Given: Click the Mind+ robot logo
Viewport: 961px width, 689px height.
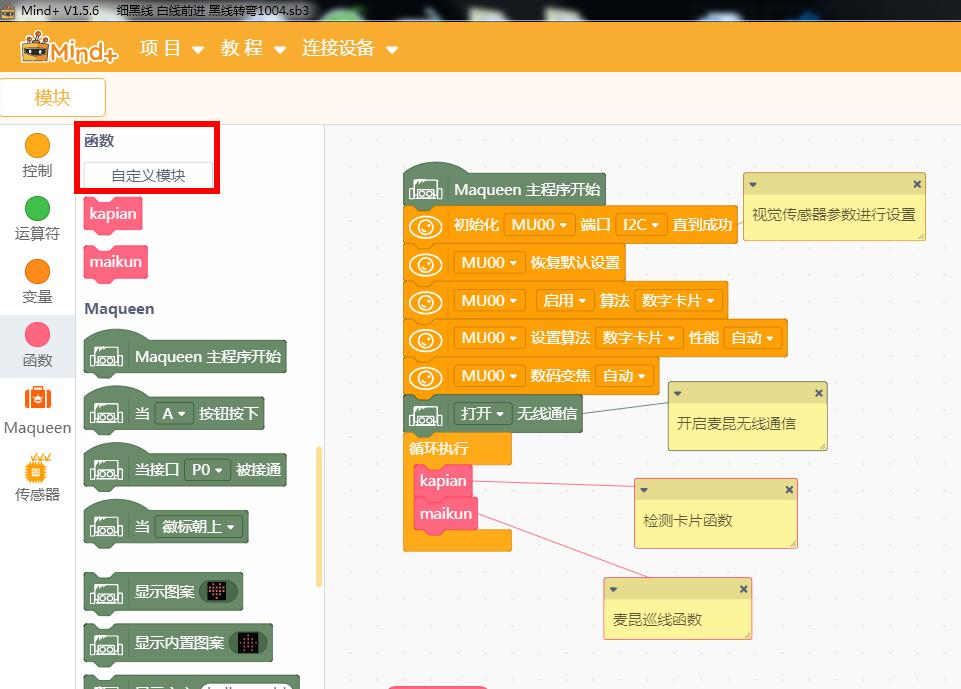Looking at the screenshot, I should pos(69,47).
